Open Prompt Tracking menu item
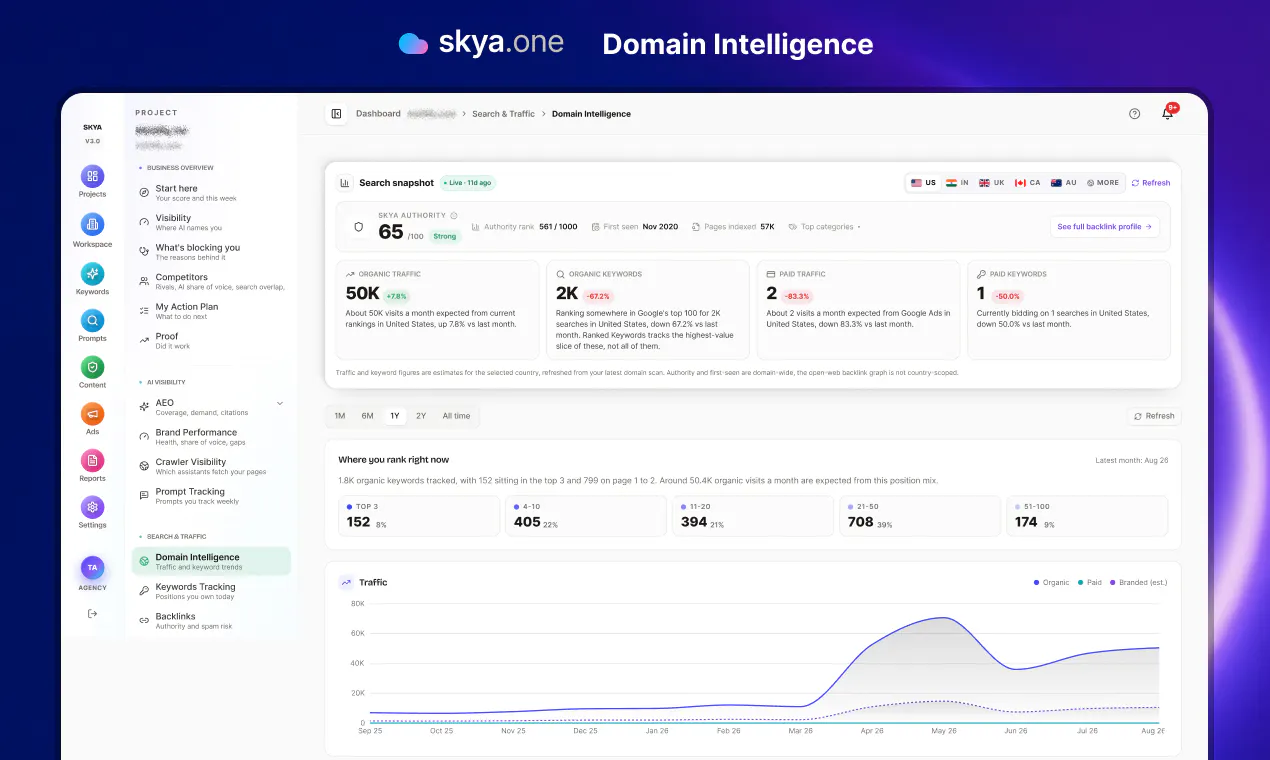The height and width of the screenshot is (760, 1270). [211, 496]
